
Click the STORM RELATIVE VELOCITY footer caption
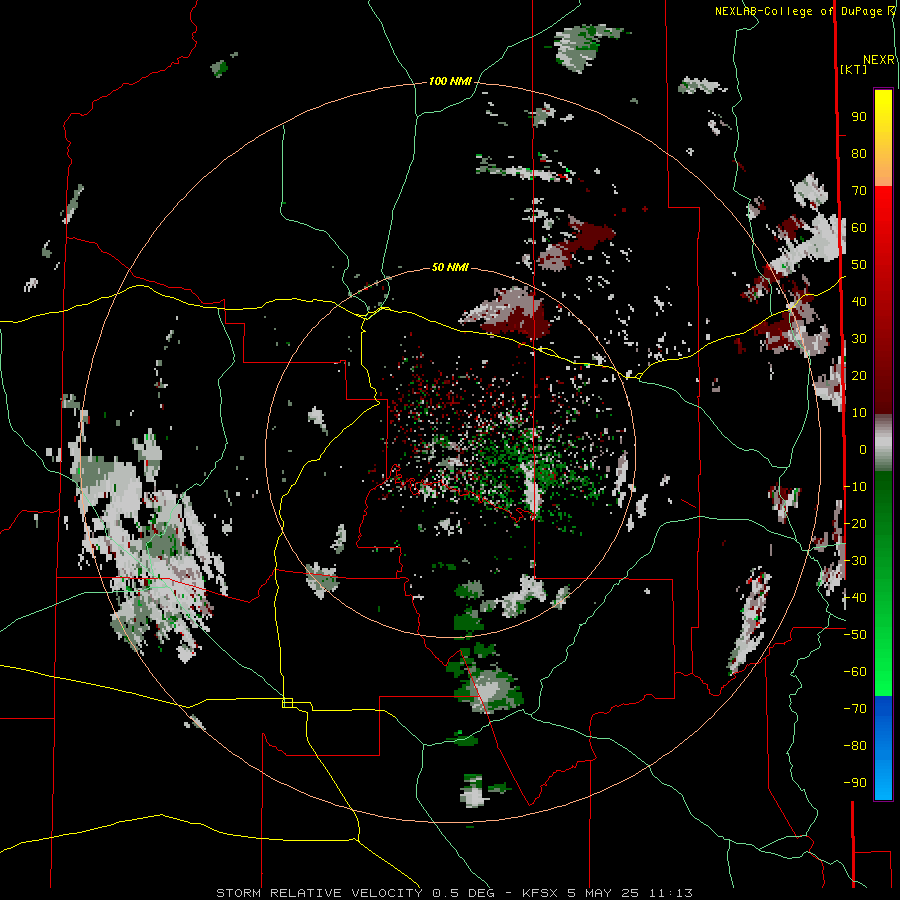454,893
